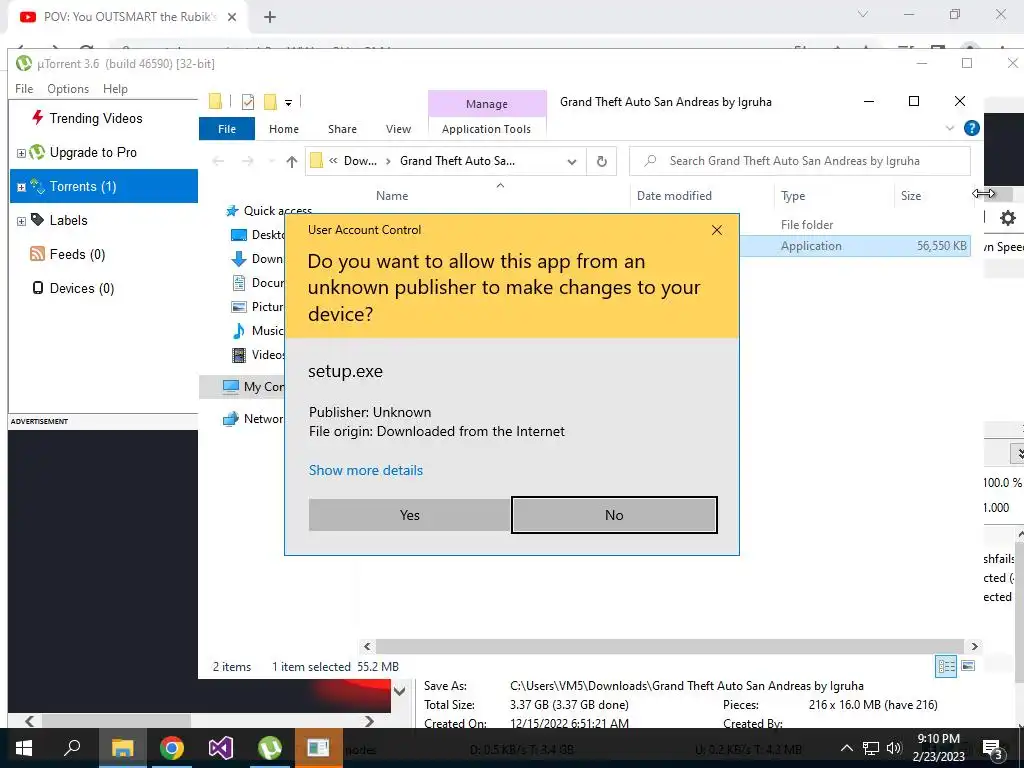Click the Explorer search field
This screenshot has height=768, width=1024.
tap(799, 161)
